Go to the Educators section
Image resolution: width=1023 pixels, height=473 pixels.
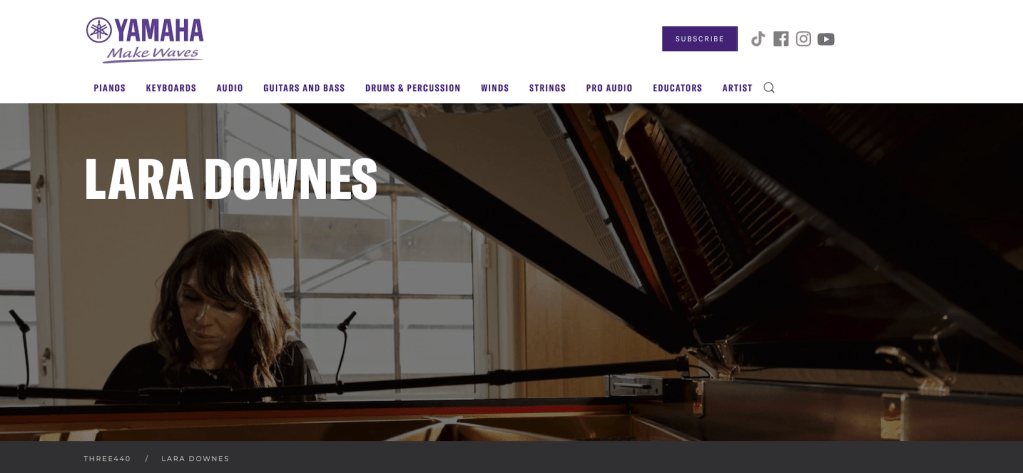point(677,88)
